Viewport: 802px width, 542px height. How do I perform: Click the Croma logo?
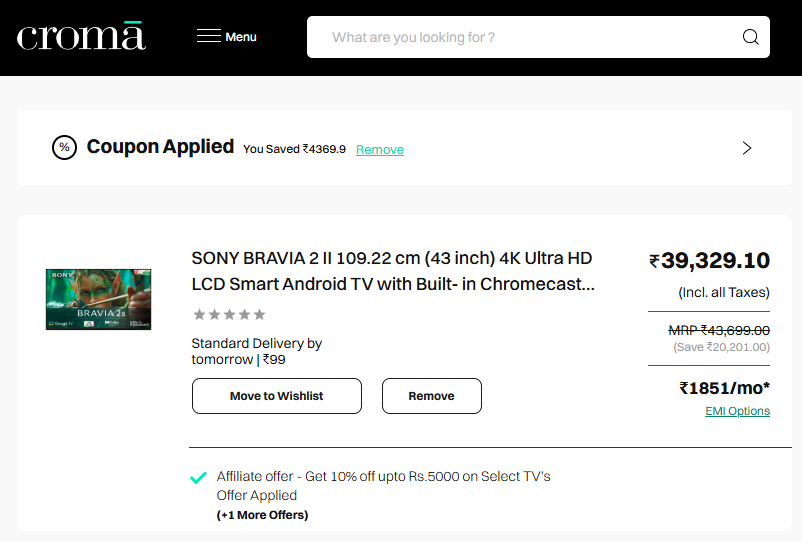(81, 36)
